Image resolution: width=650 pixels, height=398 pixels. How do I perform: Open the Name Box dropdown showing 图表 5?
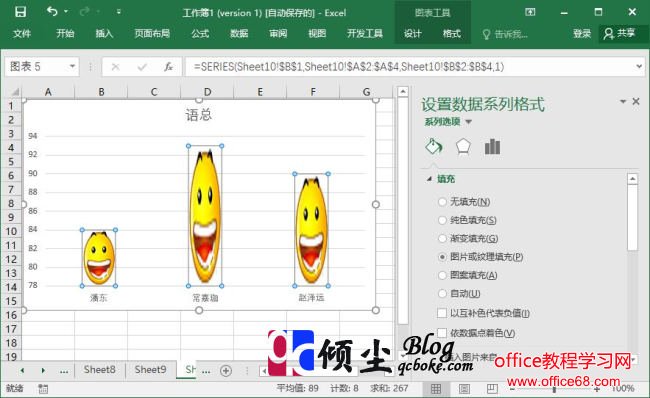[72, 66]
